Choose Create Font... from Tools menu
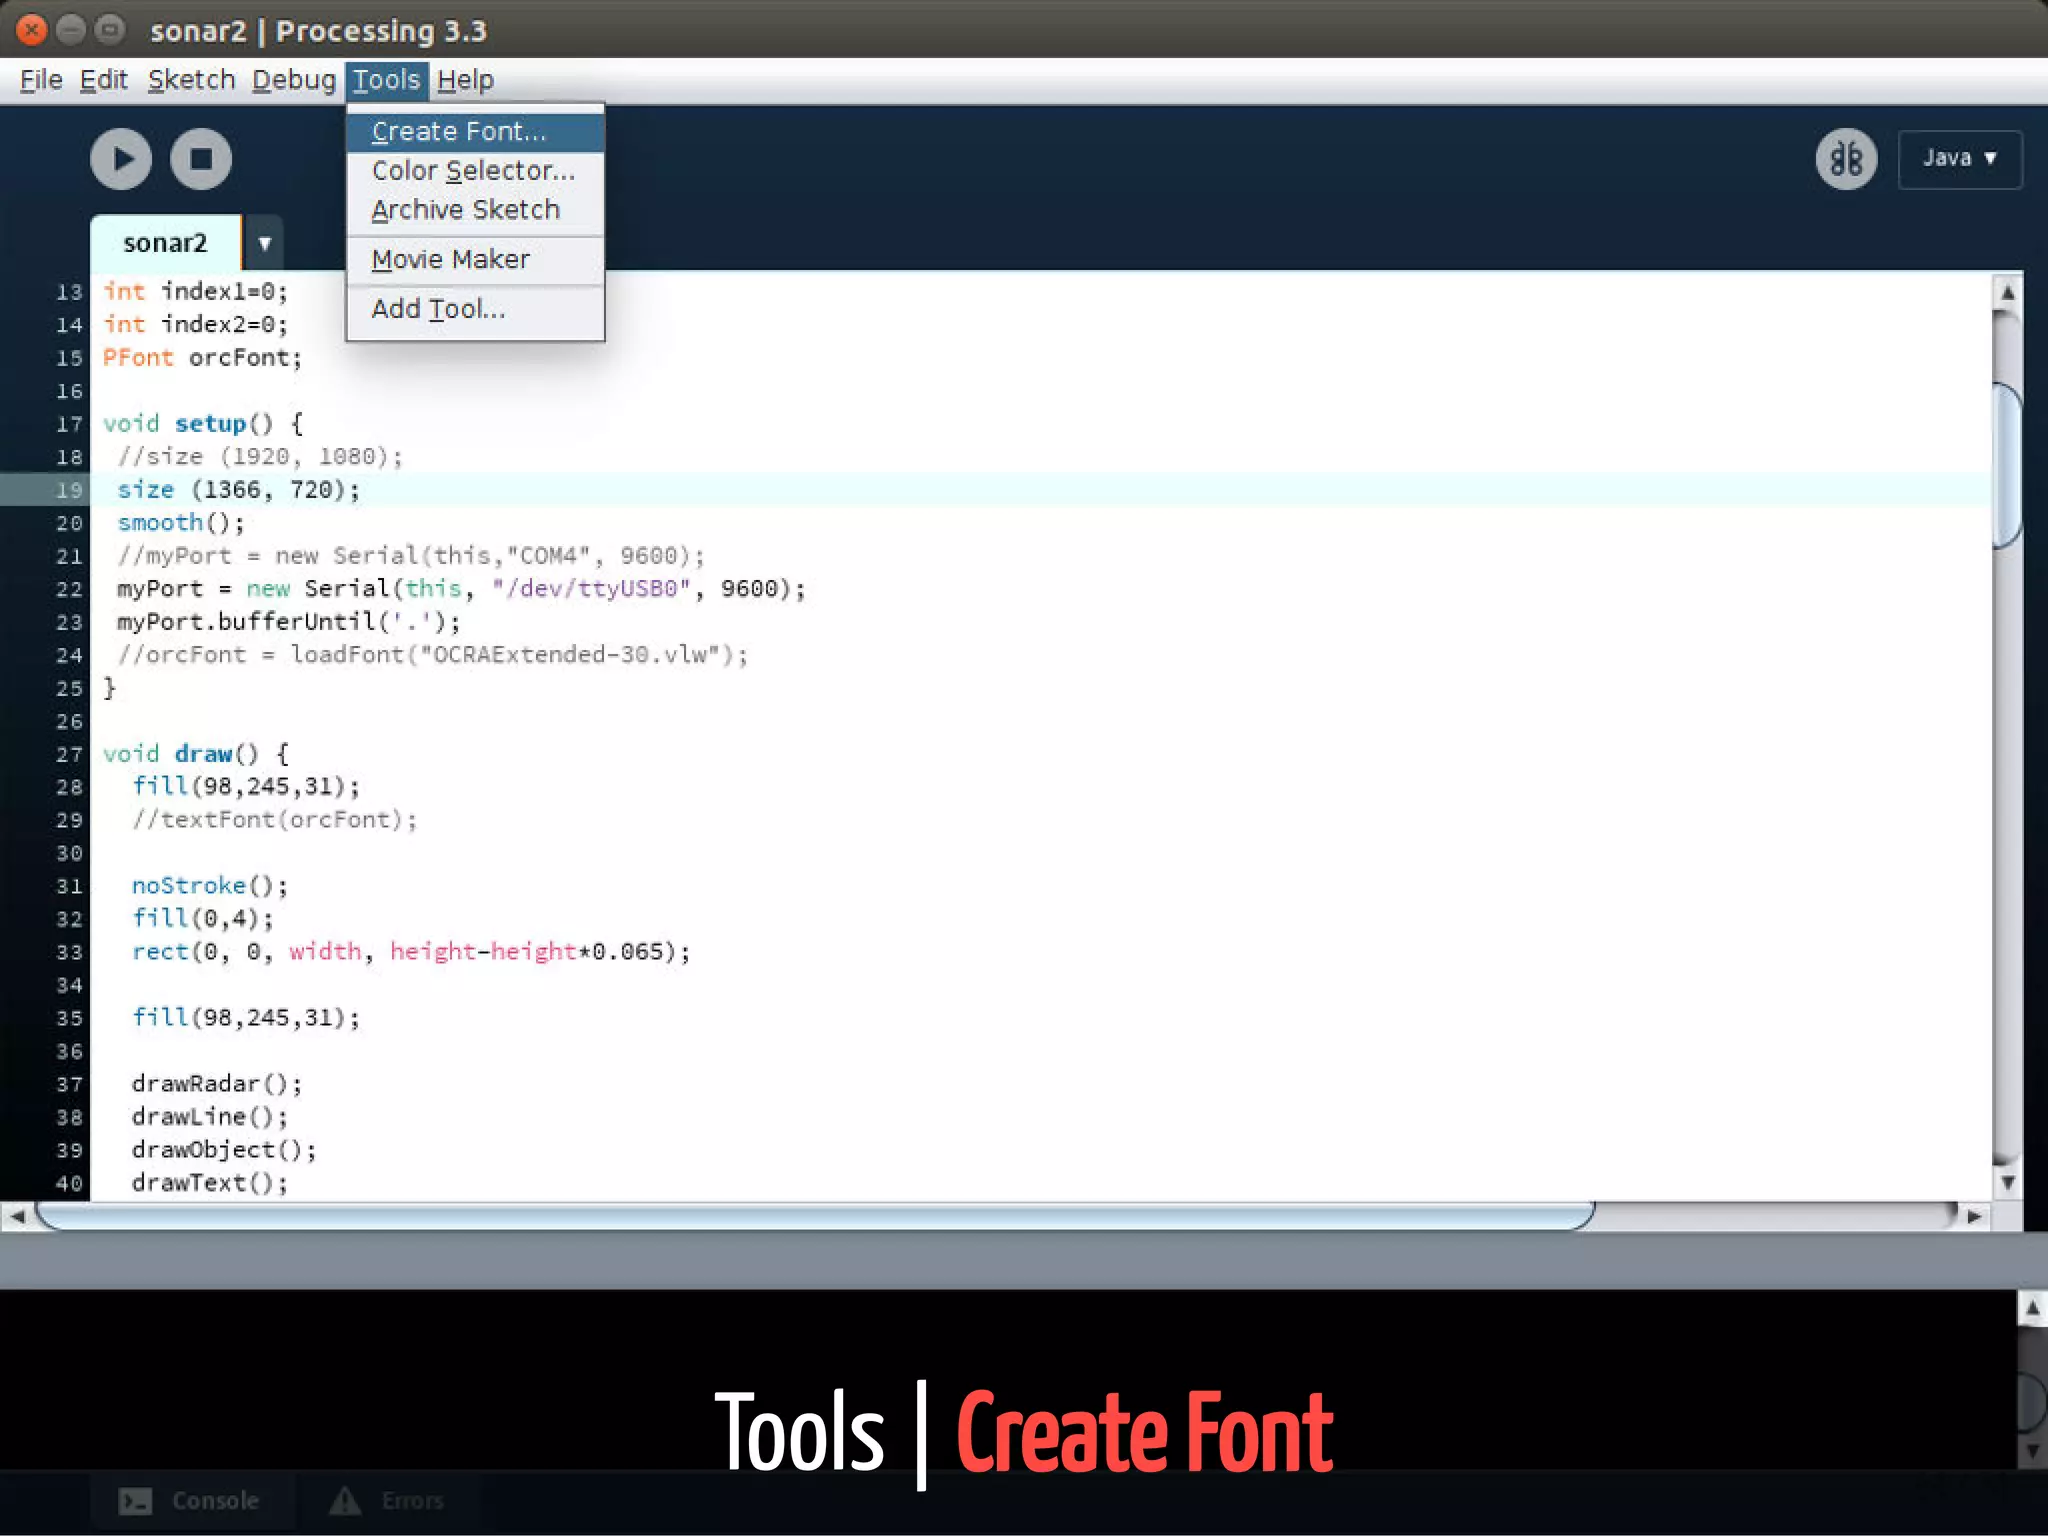The height and width of the screenshot is (1536, 2048). click(459, 132)
